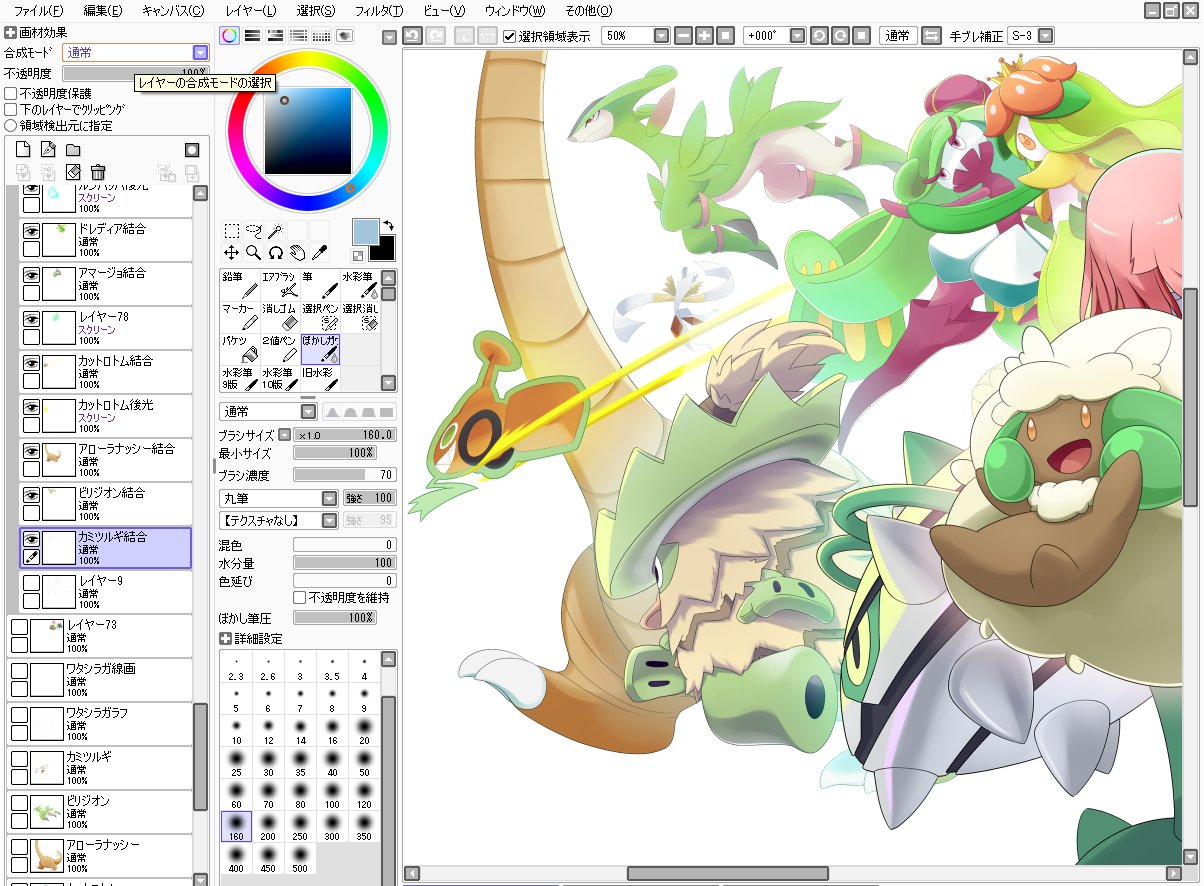Image resolution: width=1204 pixels, height=886 pixels.
Task: Select the 選択消し selection eraser tool
Action: [x=359, y=317]
